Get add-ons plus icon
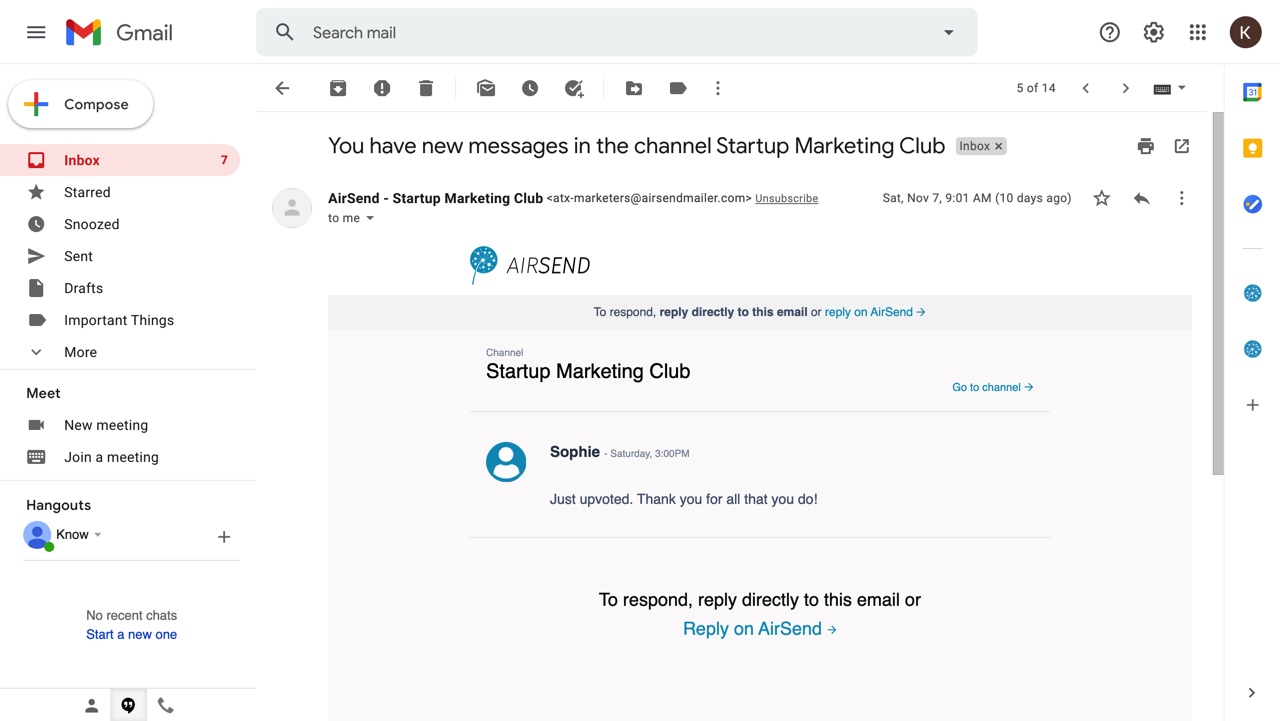 pos(1252,405)
